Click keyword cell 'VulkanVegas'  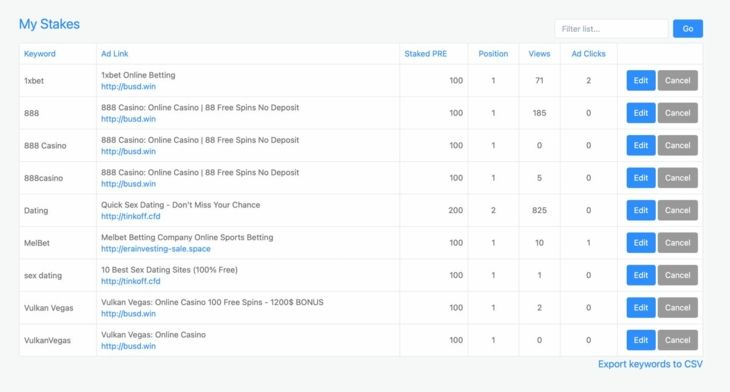pyautogui.click(x=47, y=340)
